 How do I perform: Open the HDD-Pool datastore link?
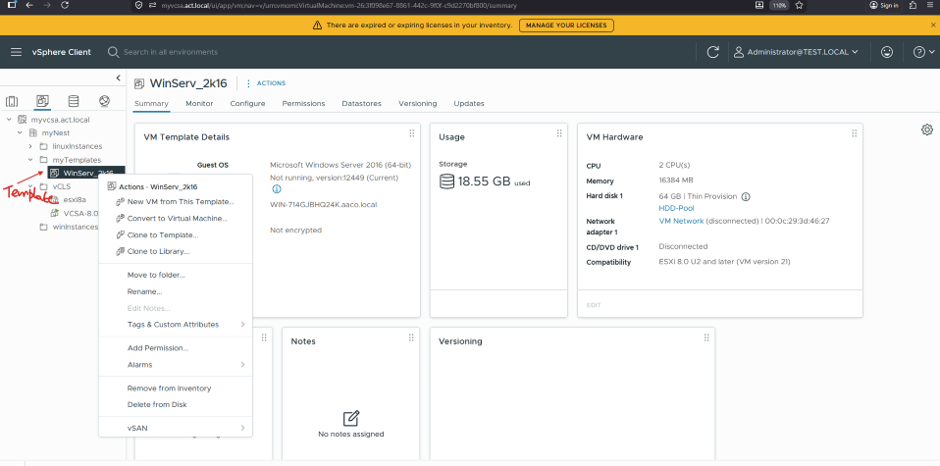click(676, 208)
